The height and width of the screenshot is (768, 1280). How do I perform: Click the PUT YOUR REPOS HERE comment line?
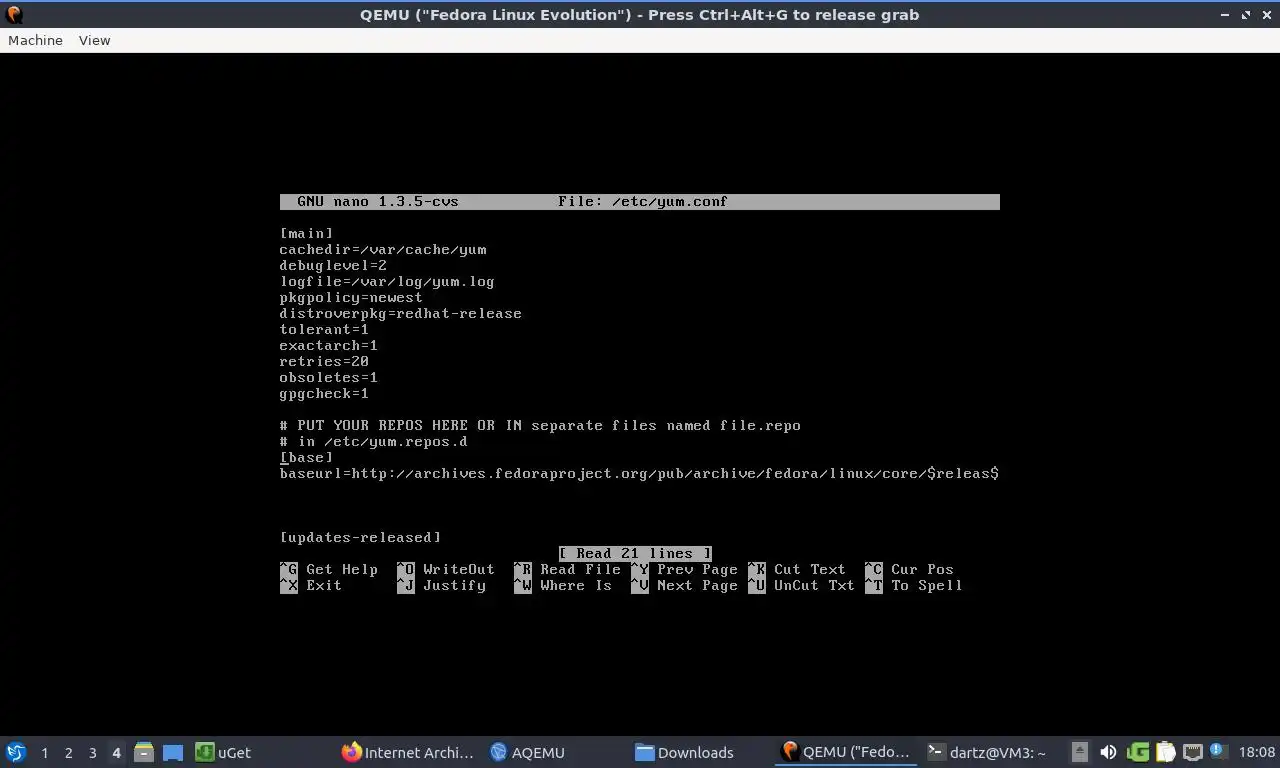point(540,425)
